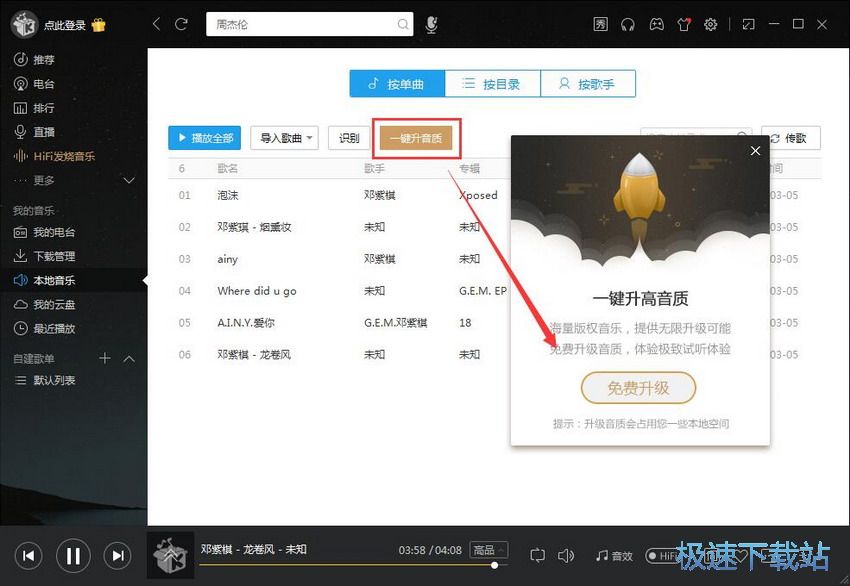Toggle the loop play mode icon
Viewport: 850px width, 586px height.
point(537,556)
